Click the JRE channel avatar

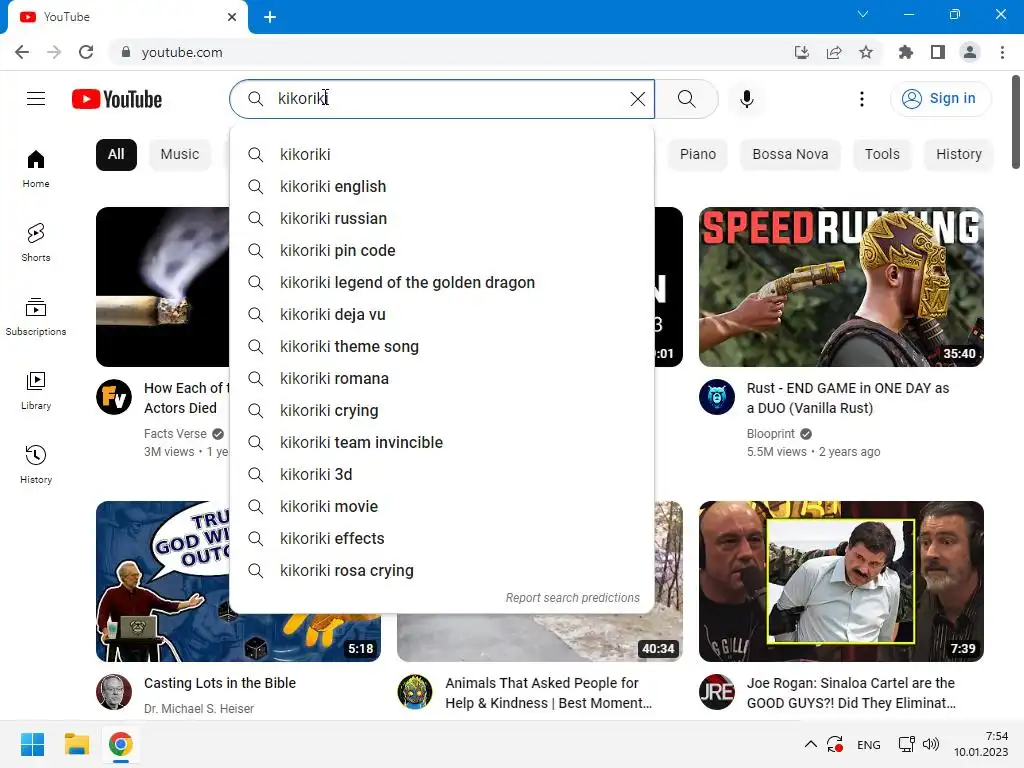(716, 692)
